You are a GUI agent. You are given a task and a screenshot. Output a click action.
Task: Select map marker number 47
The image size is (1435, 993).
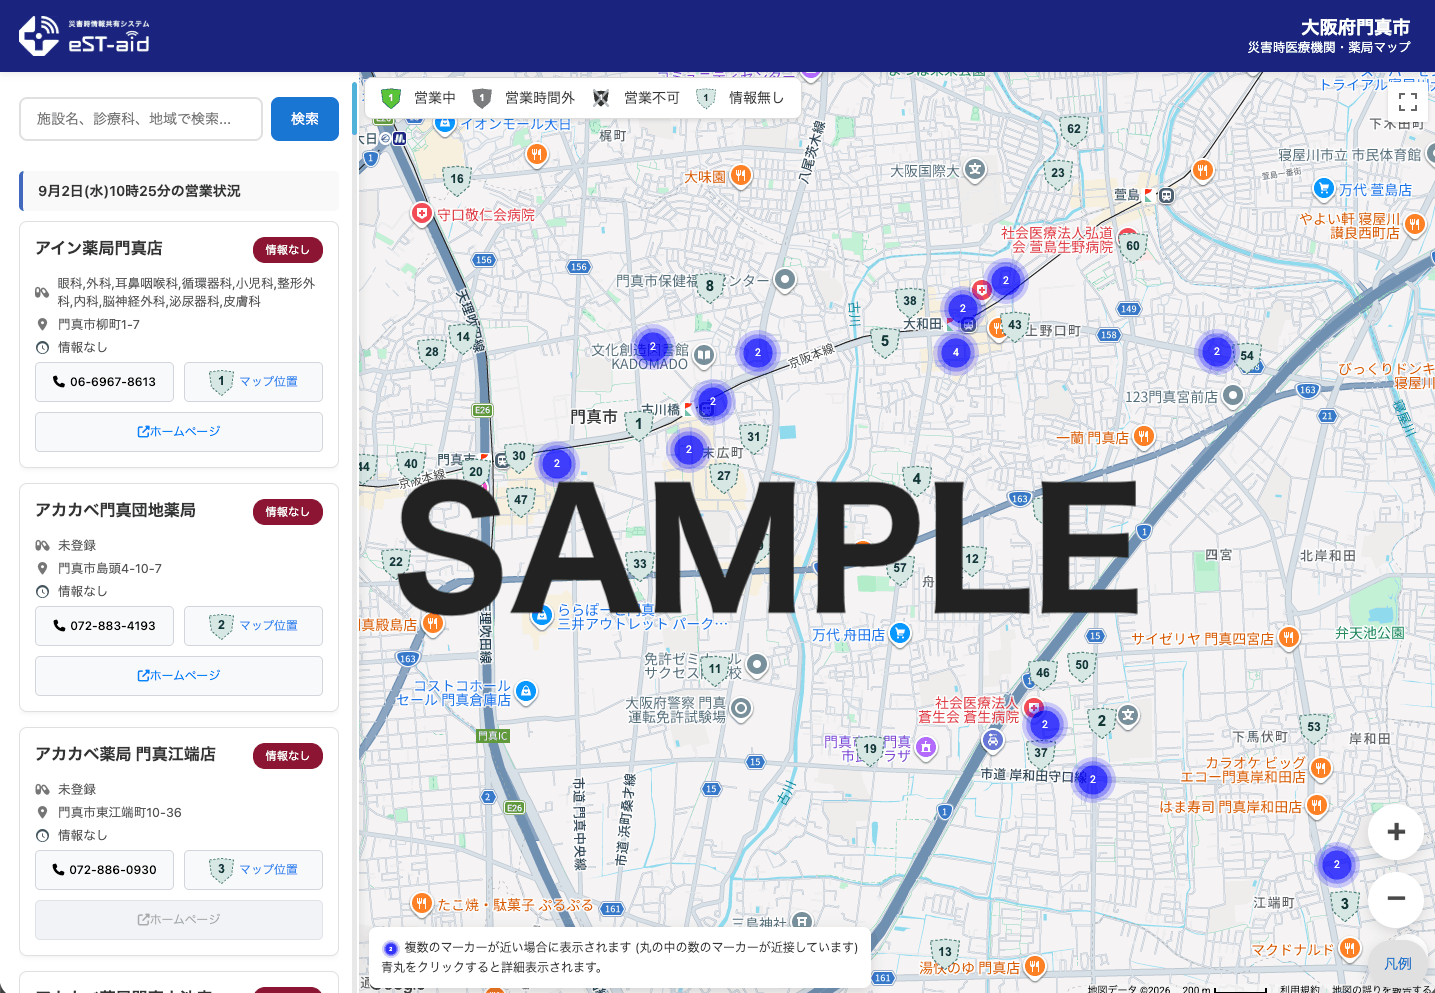click(x=521, y=501)
